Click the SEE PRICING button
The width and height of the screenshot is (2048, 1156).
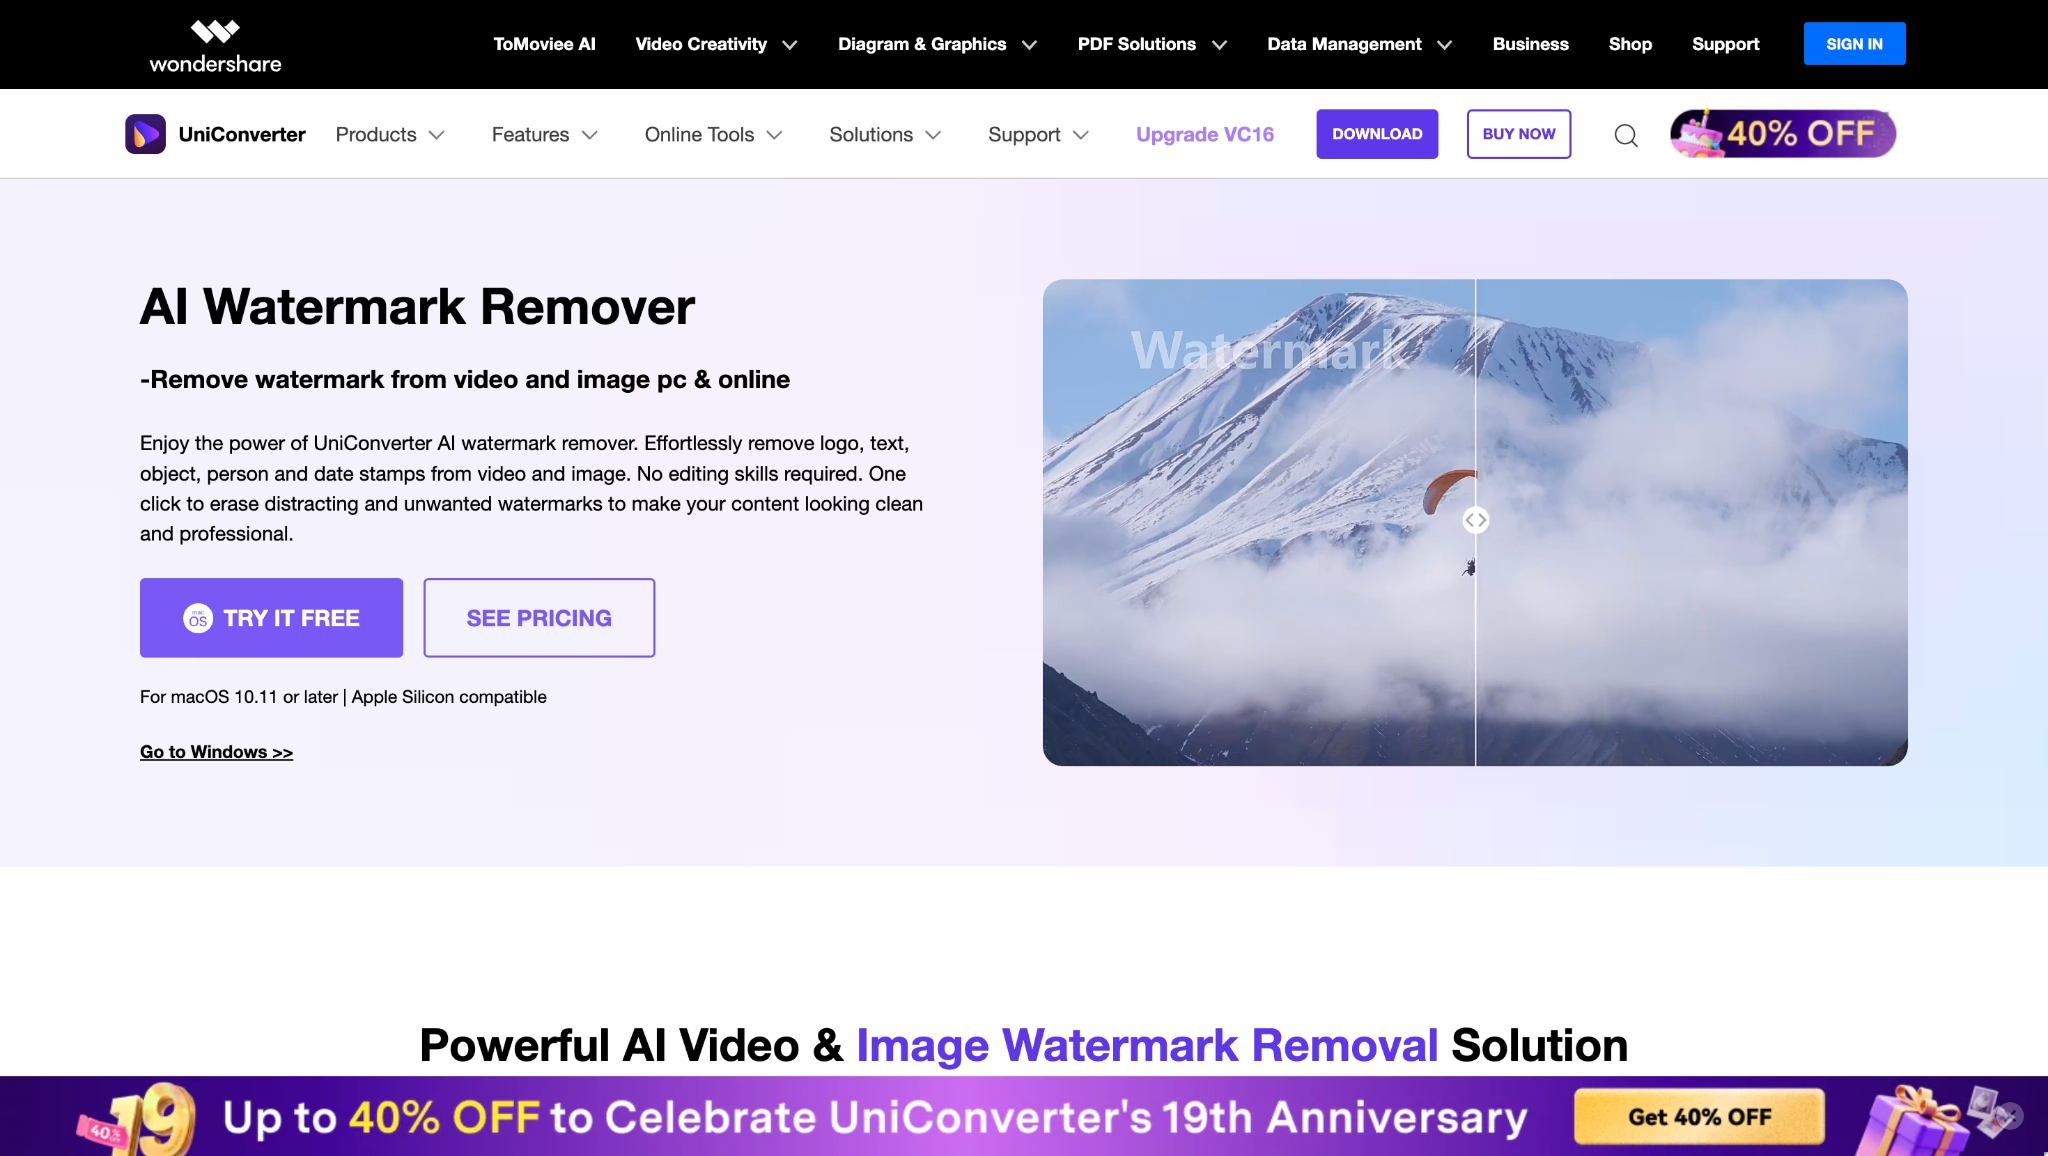[539, 618]
